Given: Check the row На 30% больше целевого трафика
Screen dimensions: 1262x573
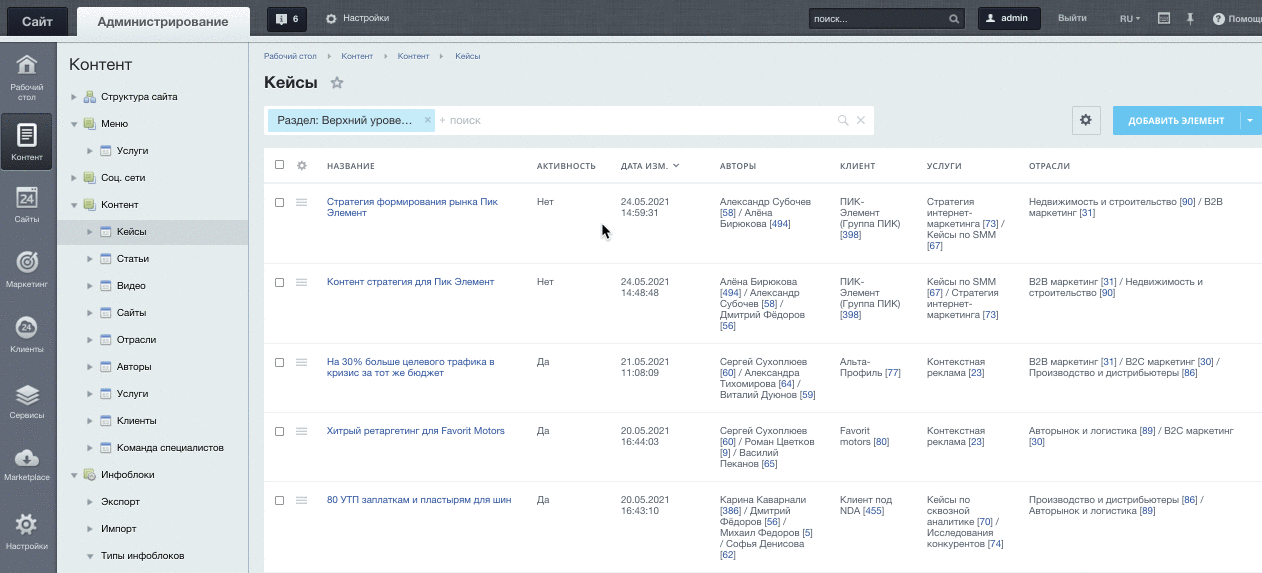Looking at the screenshot, I should coord(280,362).
